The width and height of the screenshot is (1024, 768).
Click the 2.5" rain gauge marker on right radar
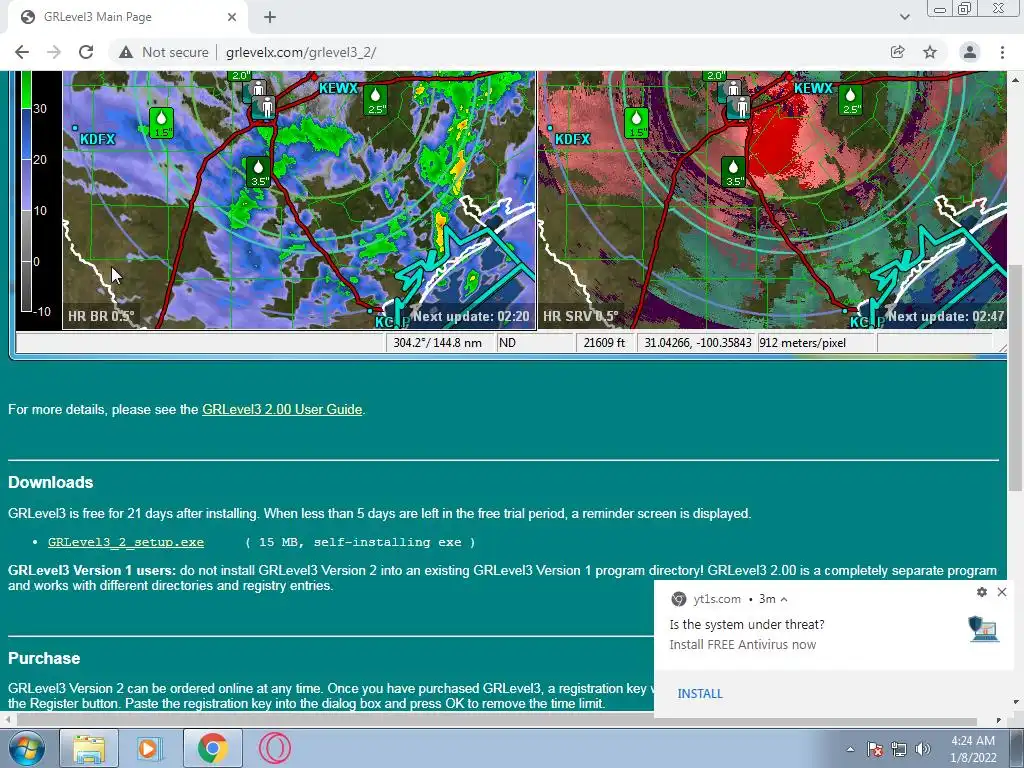pyautogui.click(x=850, y=100)
